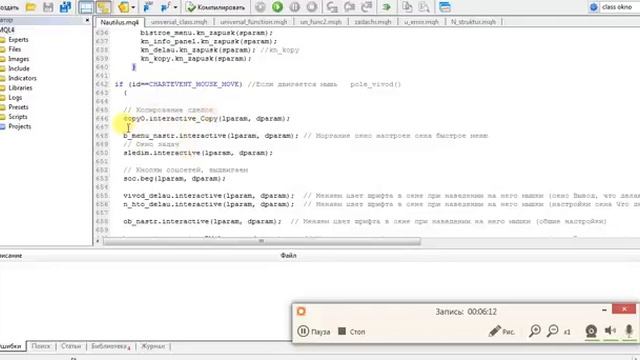Open the Ошибки tab in Toolbox
The height and width of the screenshot is (360, 640).
(x=11, y=346)
